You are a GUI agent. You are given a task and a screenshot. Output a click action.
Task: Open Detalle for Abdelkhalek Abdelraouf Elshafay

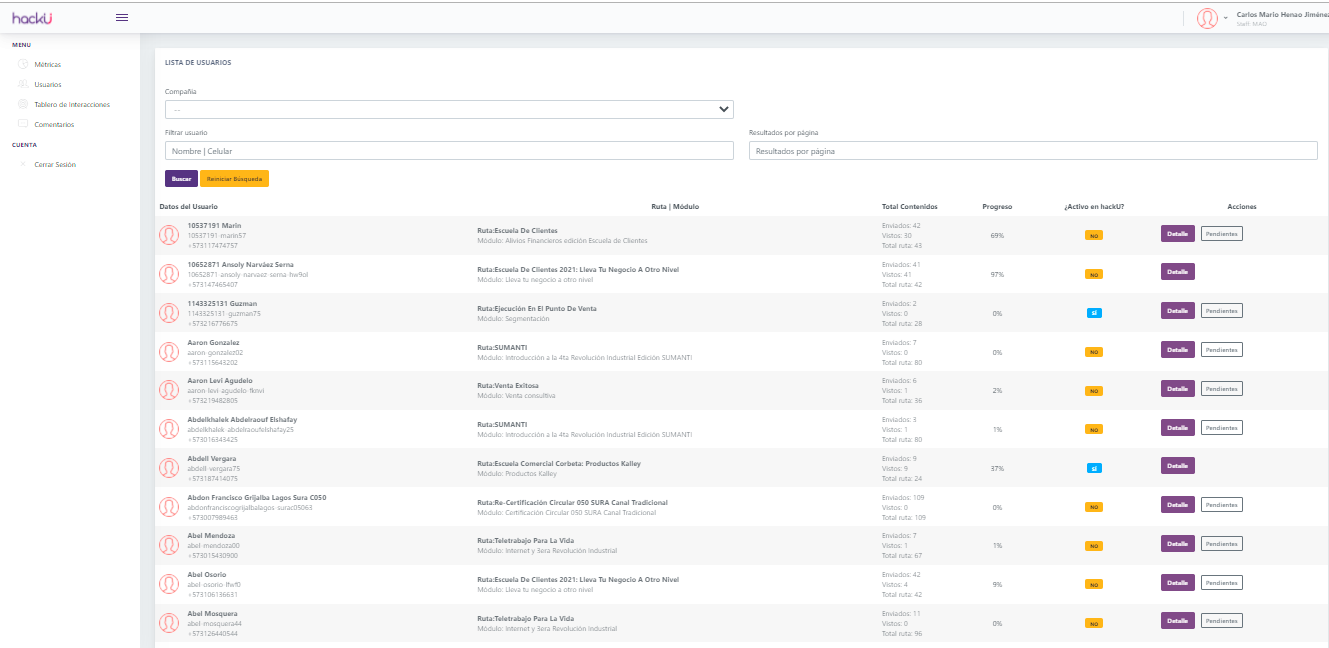click(x=1178, y=427)
